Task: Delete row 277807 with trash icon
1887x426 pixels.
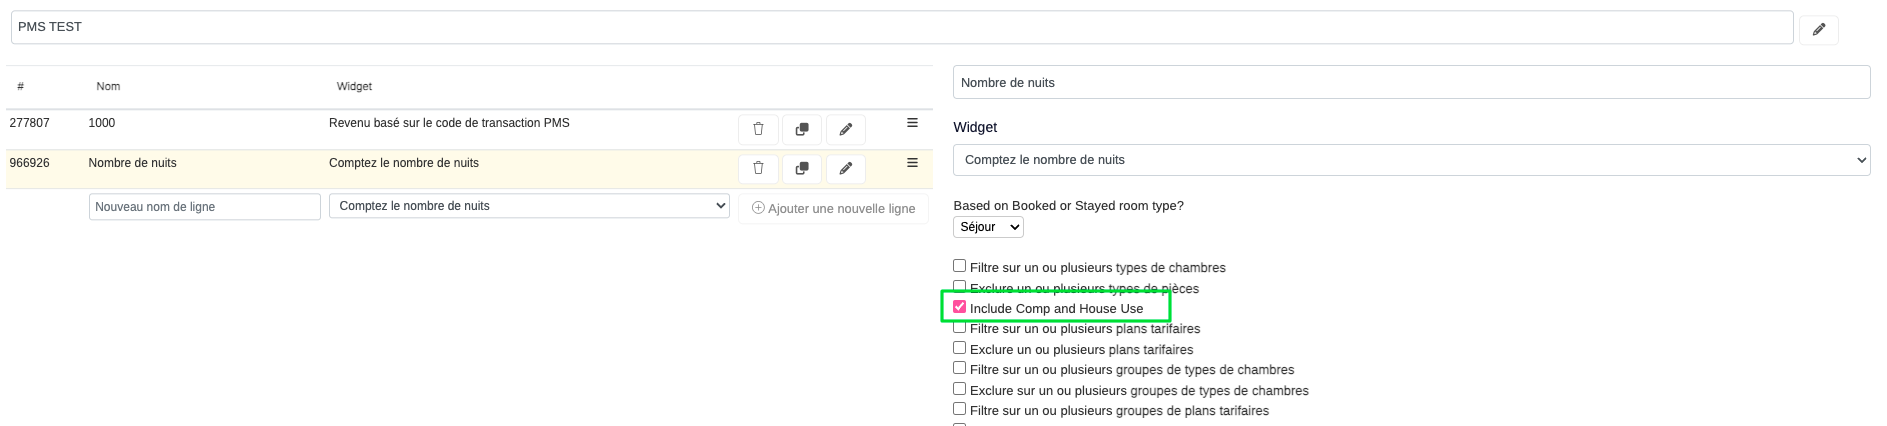Action: [x=758, y=129]
